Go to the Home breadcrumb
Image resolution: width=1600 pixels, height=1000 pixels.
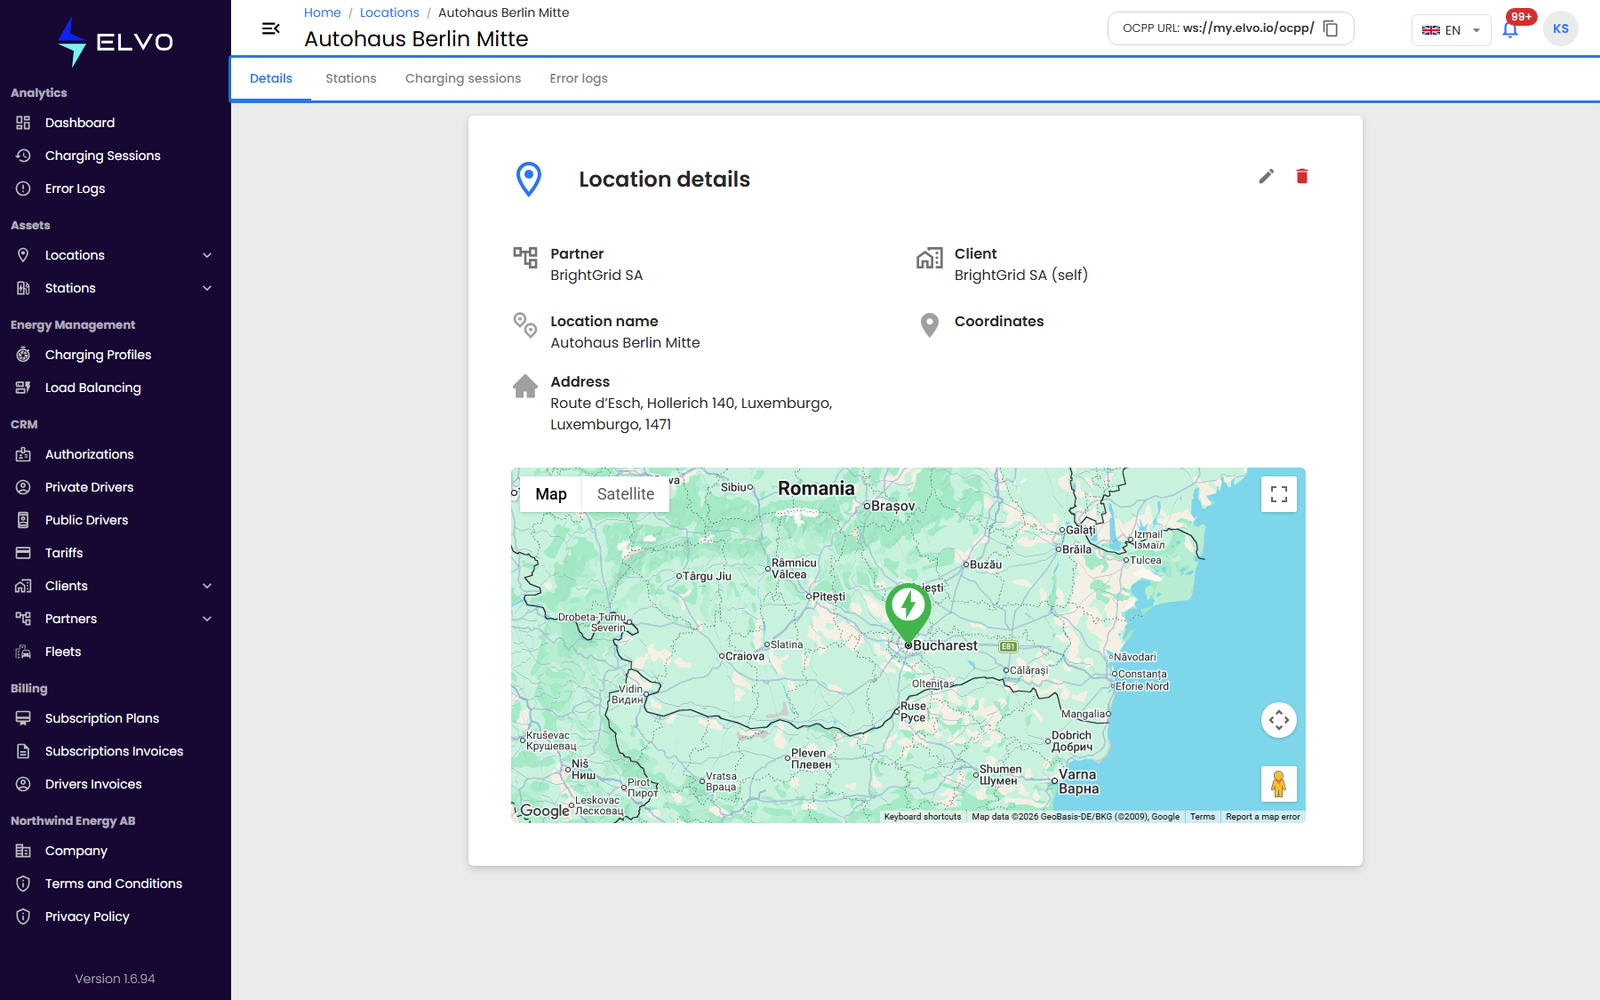click(x=322, y=13)
